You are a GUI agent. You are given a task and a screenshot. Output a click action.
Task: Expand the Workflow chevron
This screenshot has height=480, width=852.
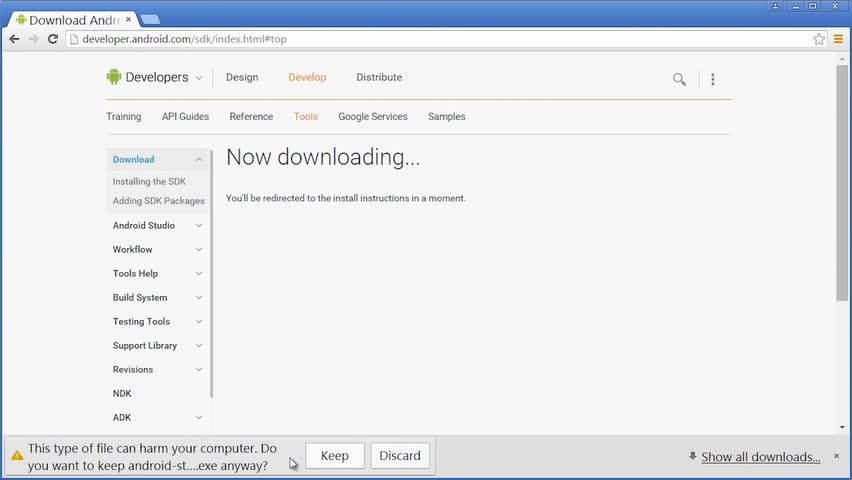click(199, 250)
